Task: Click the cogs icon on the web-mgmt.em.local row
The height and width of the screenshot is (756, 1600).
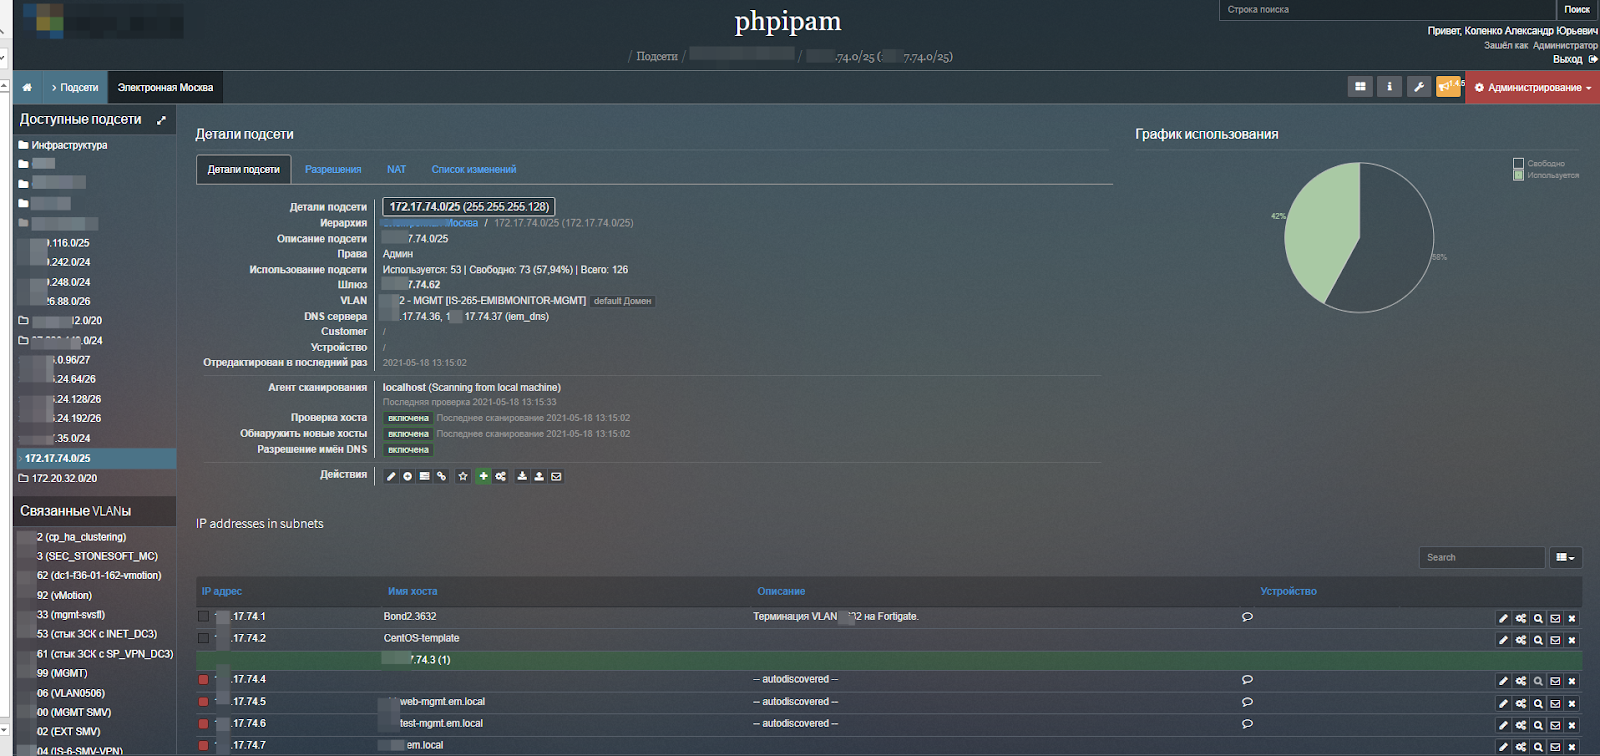Action: pos(1521,703)
